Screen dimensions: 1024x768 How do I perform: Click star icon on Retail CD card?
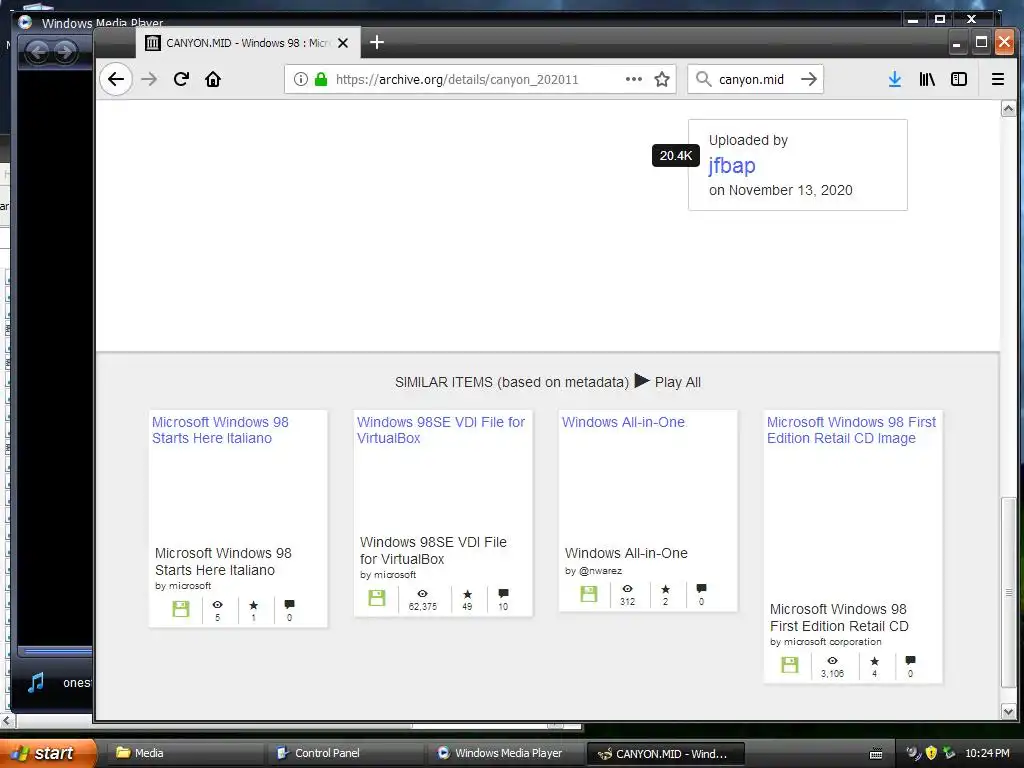pos(874,662)
